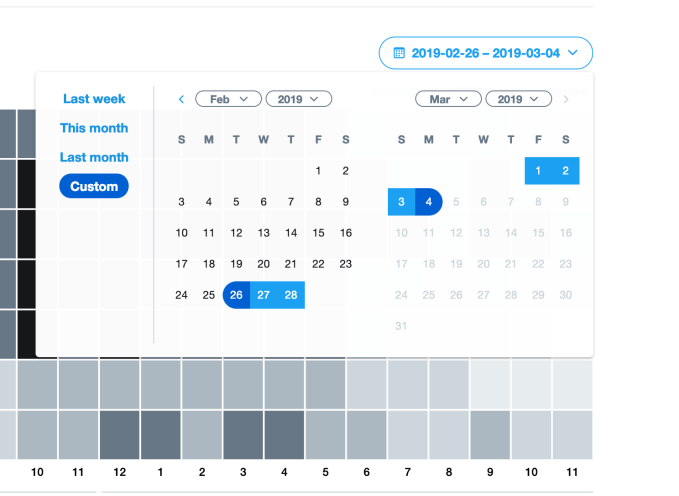The width and height of the screenshot is (679, 496).
Task: Select the Last week preset
Action: point(94,99)
